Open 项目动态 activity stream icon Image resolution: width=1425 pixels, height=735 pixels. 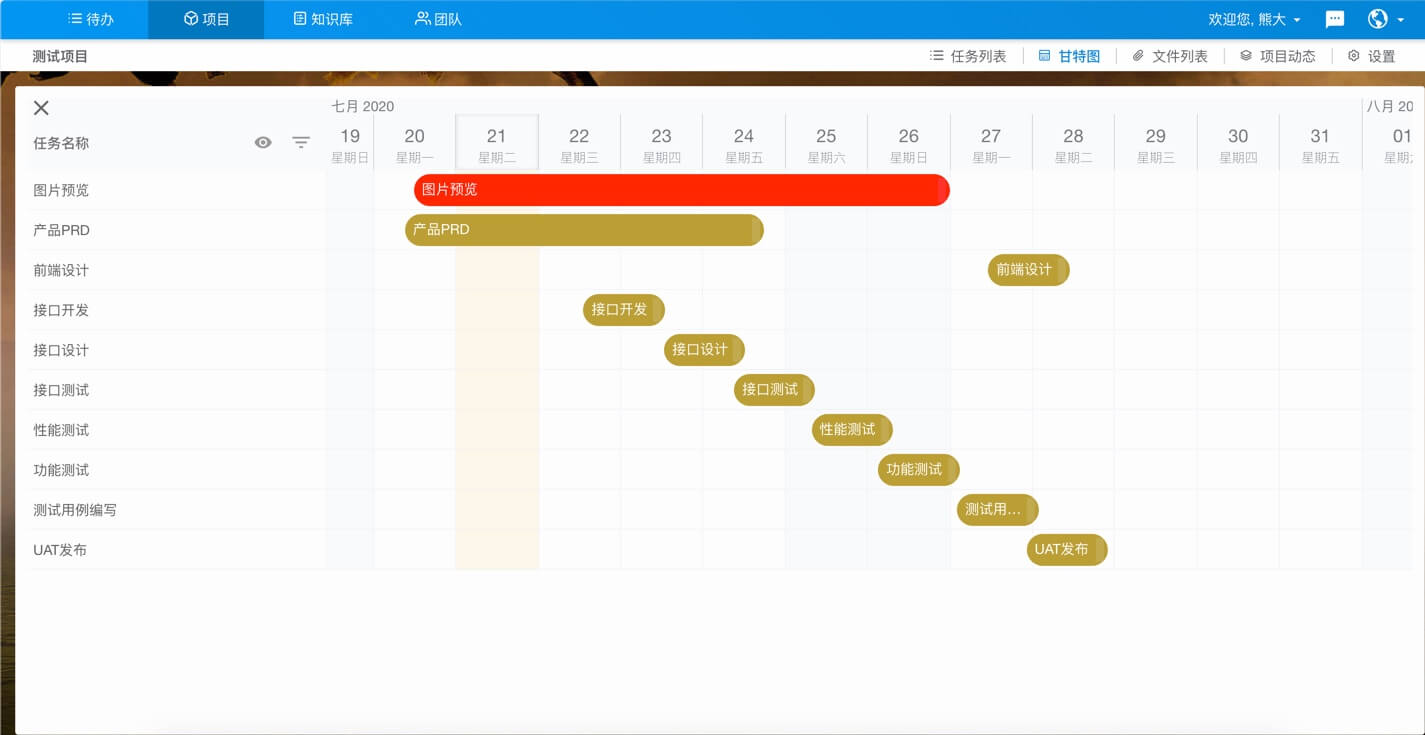tap(1244, 55)
